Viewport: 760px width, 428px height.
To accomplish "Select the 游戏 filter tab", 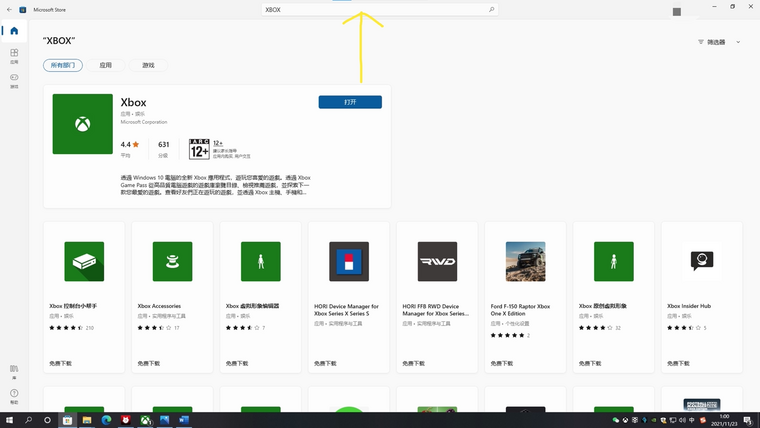I will coord(148,65).
